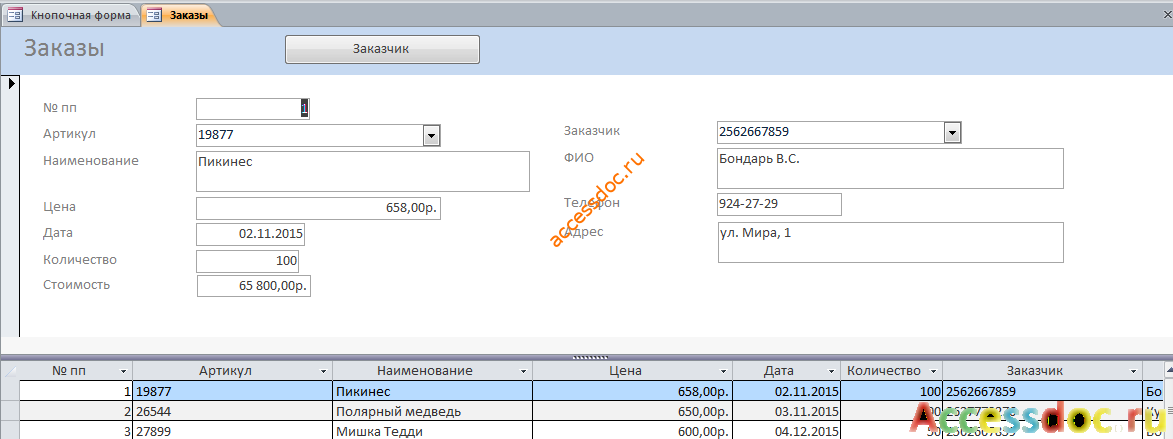Select the Заказы tab
1173x439 pixels.
coord(182,15)
